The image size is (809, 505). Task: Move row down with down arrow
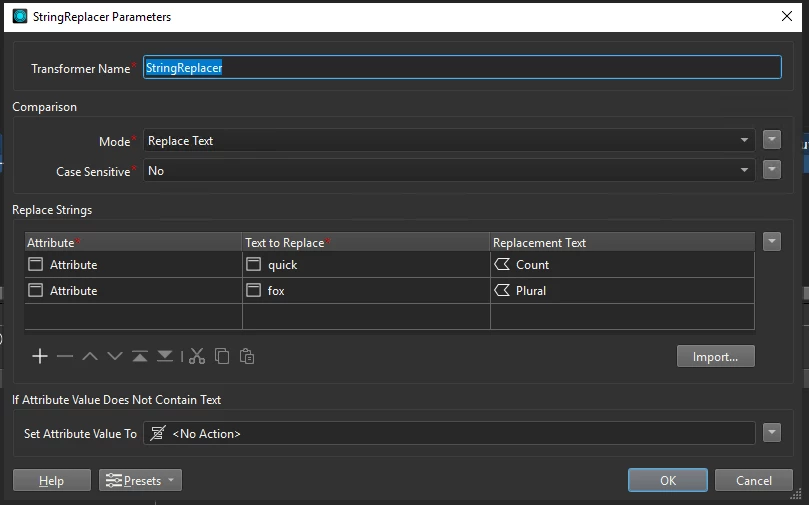point(115,356)
